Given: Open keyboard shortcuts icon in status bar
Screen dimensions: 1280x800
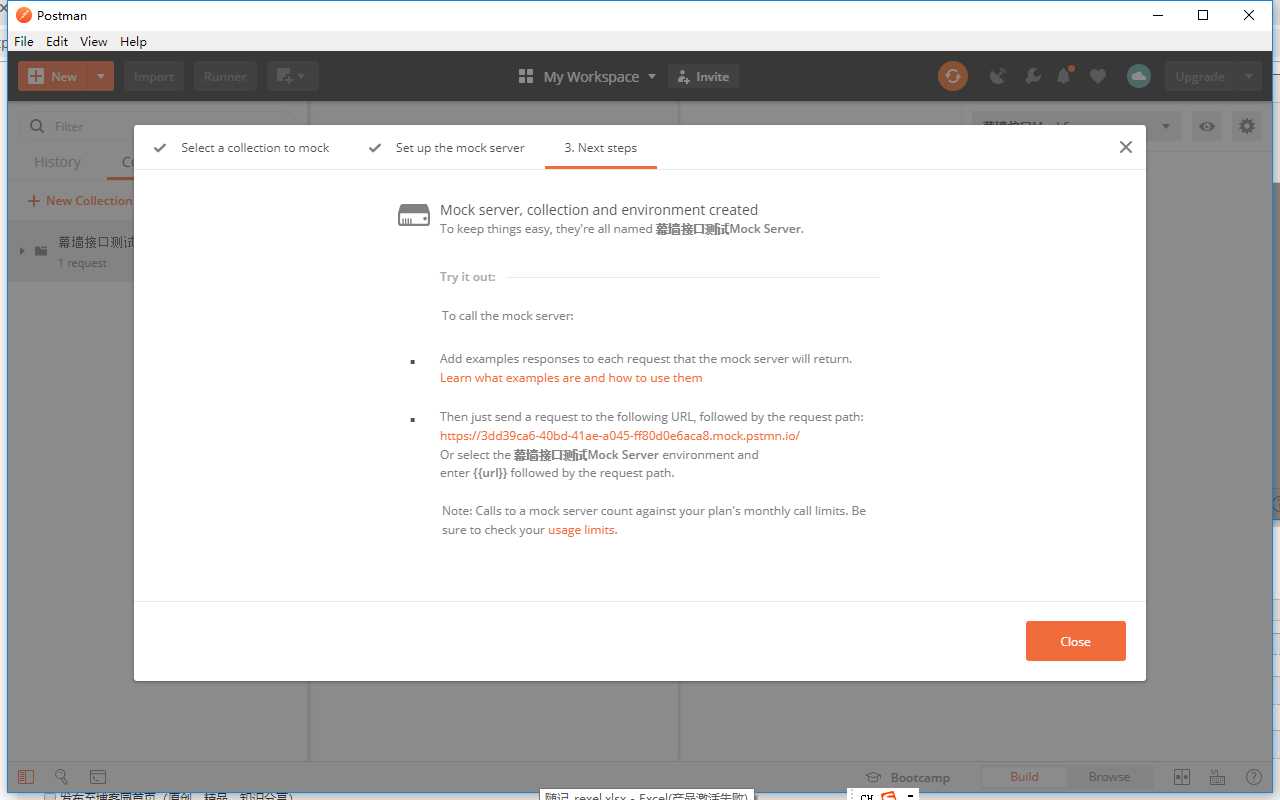Looking at the screenshot, I should [x=1217, y=777].
